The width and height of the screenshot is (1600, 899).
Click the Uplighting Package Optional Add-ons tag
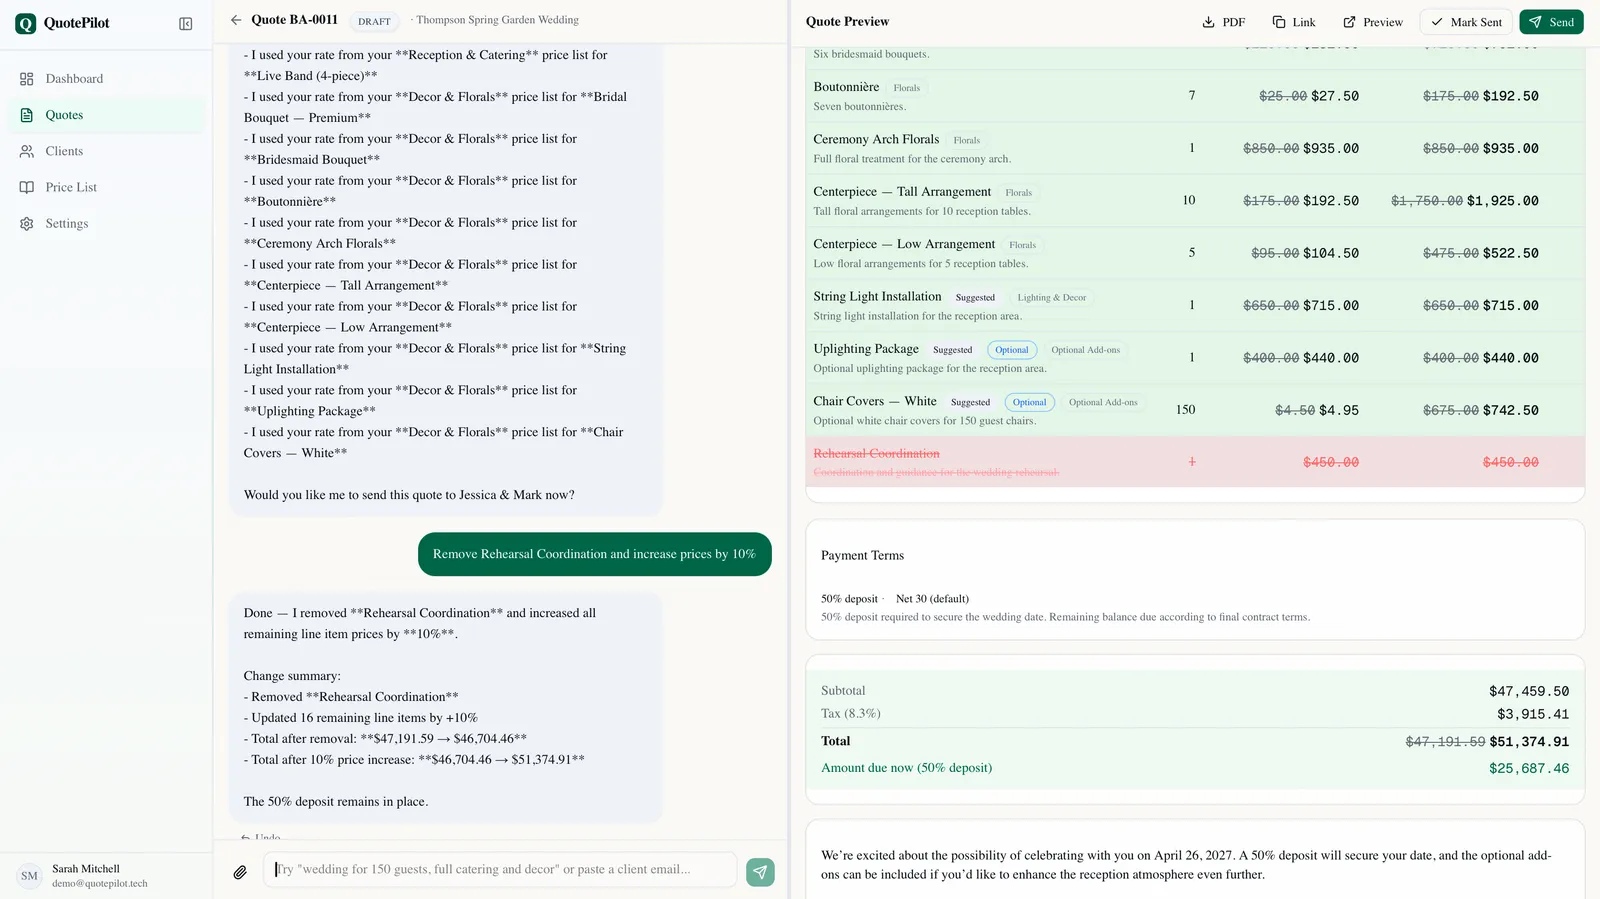[1085, 350]
